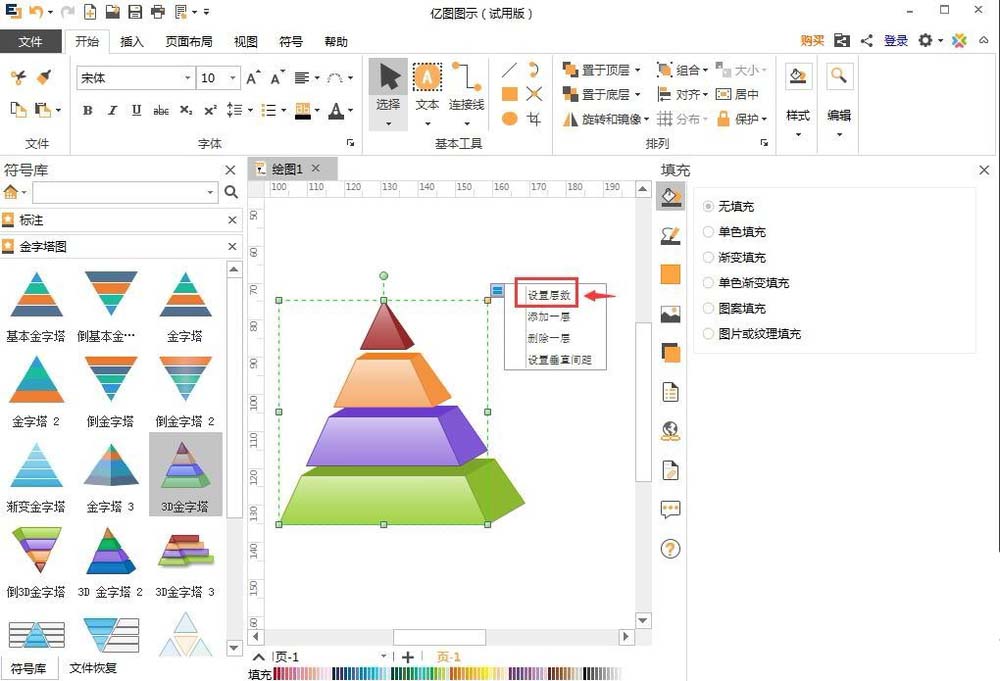Click the 组合 (Group) icon
Image resolution: width=1000 pixels, height=681 pixels.
coord(665,70)
